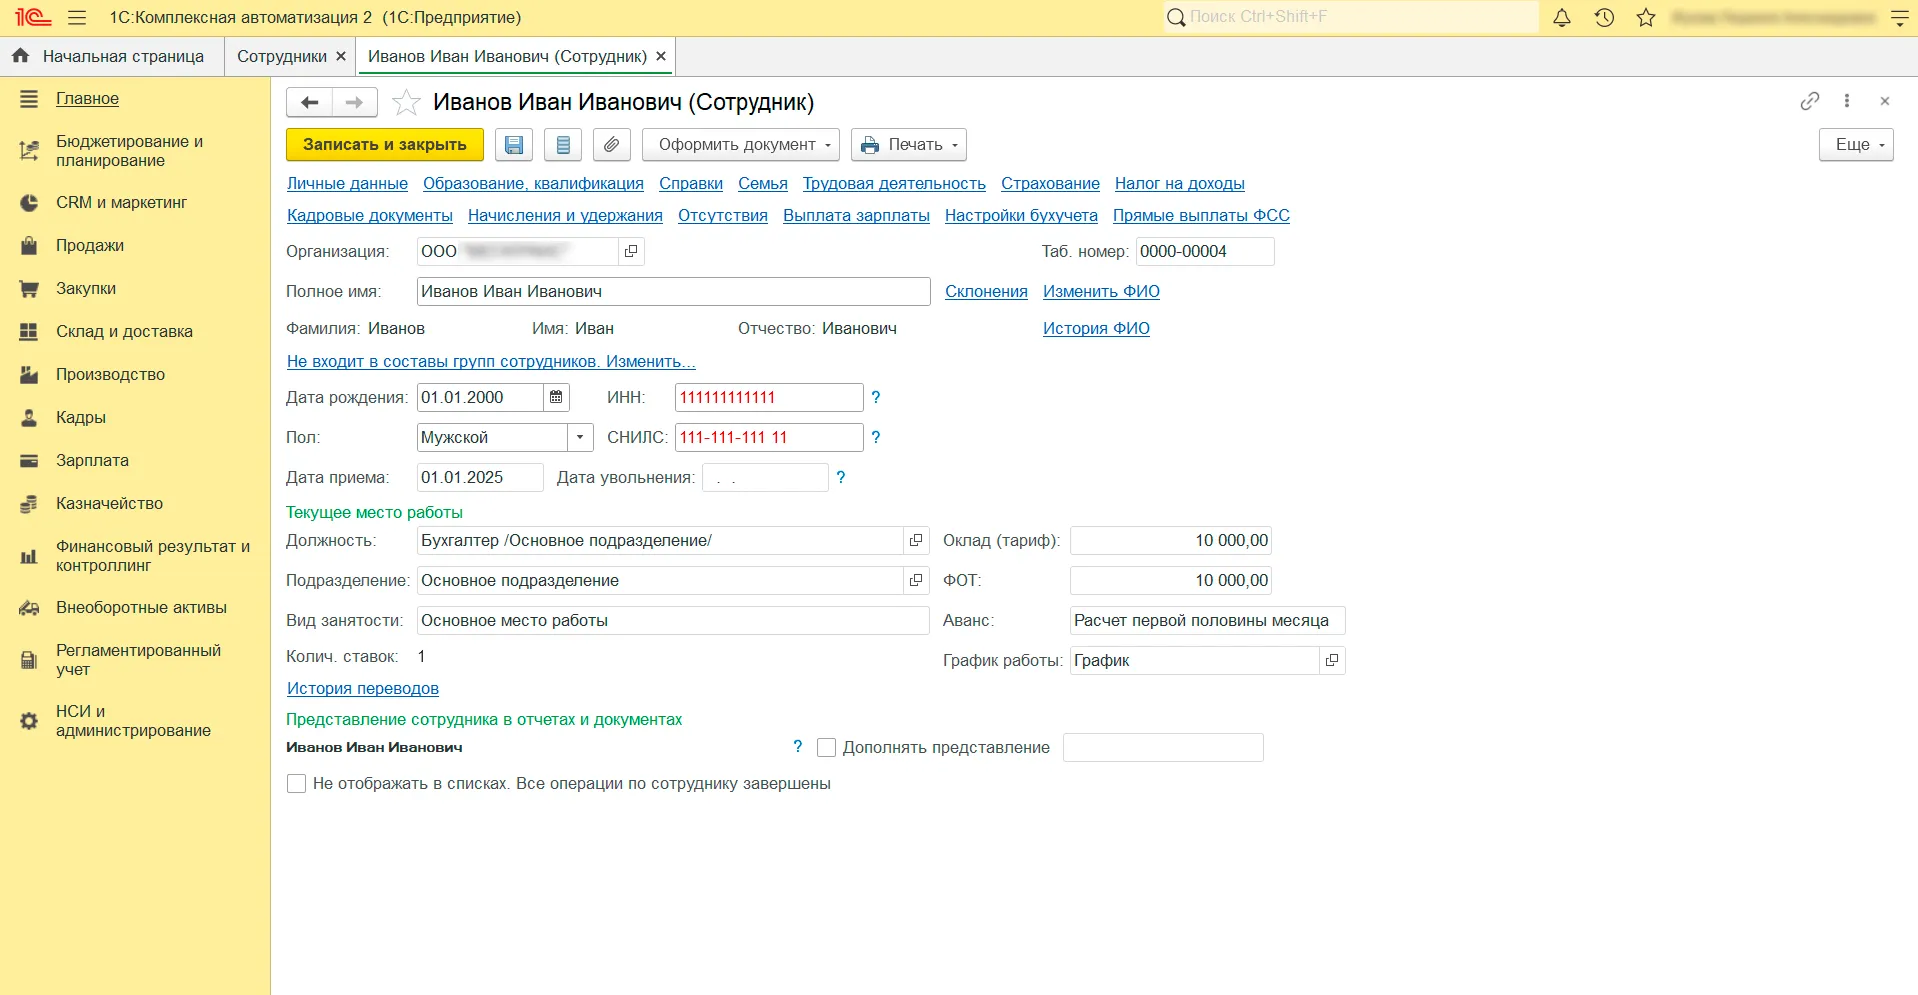Open the attached files paperclip icon
Image resolution: width=1918 pixels, height=995 pixels.
click(611, 145)
